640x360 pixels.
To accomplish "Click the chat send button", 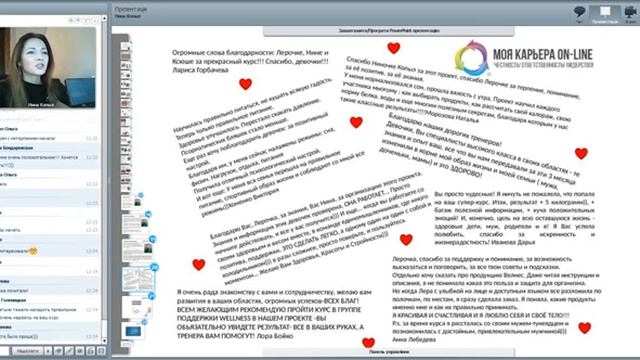I will 27,351.
